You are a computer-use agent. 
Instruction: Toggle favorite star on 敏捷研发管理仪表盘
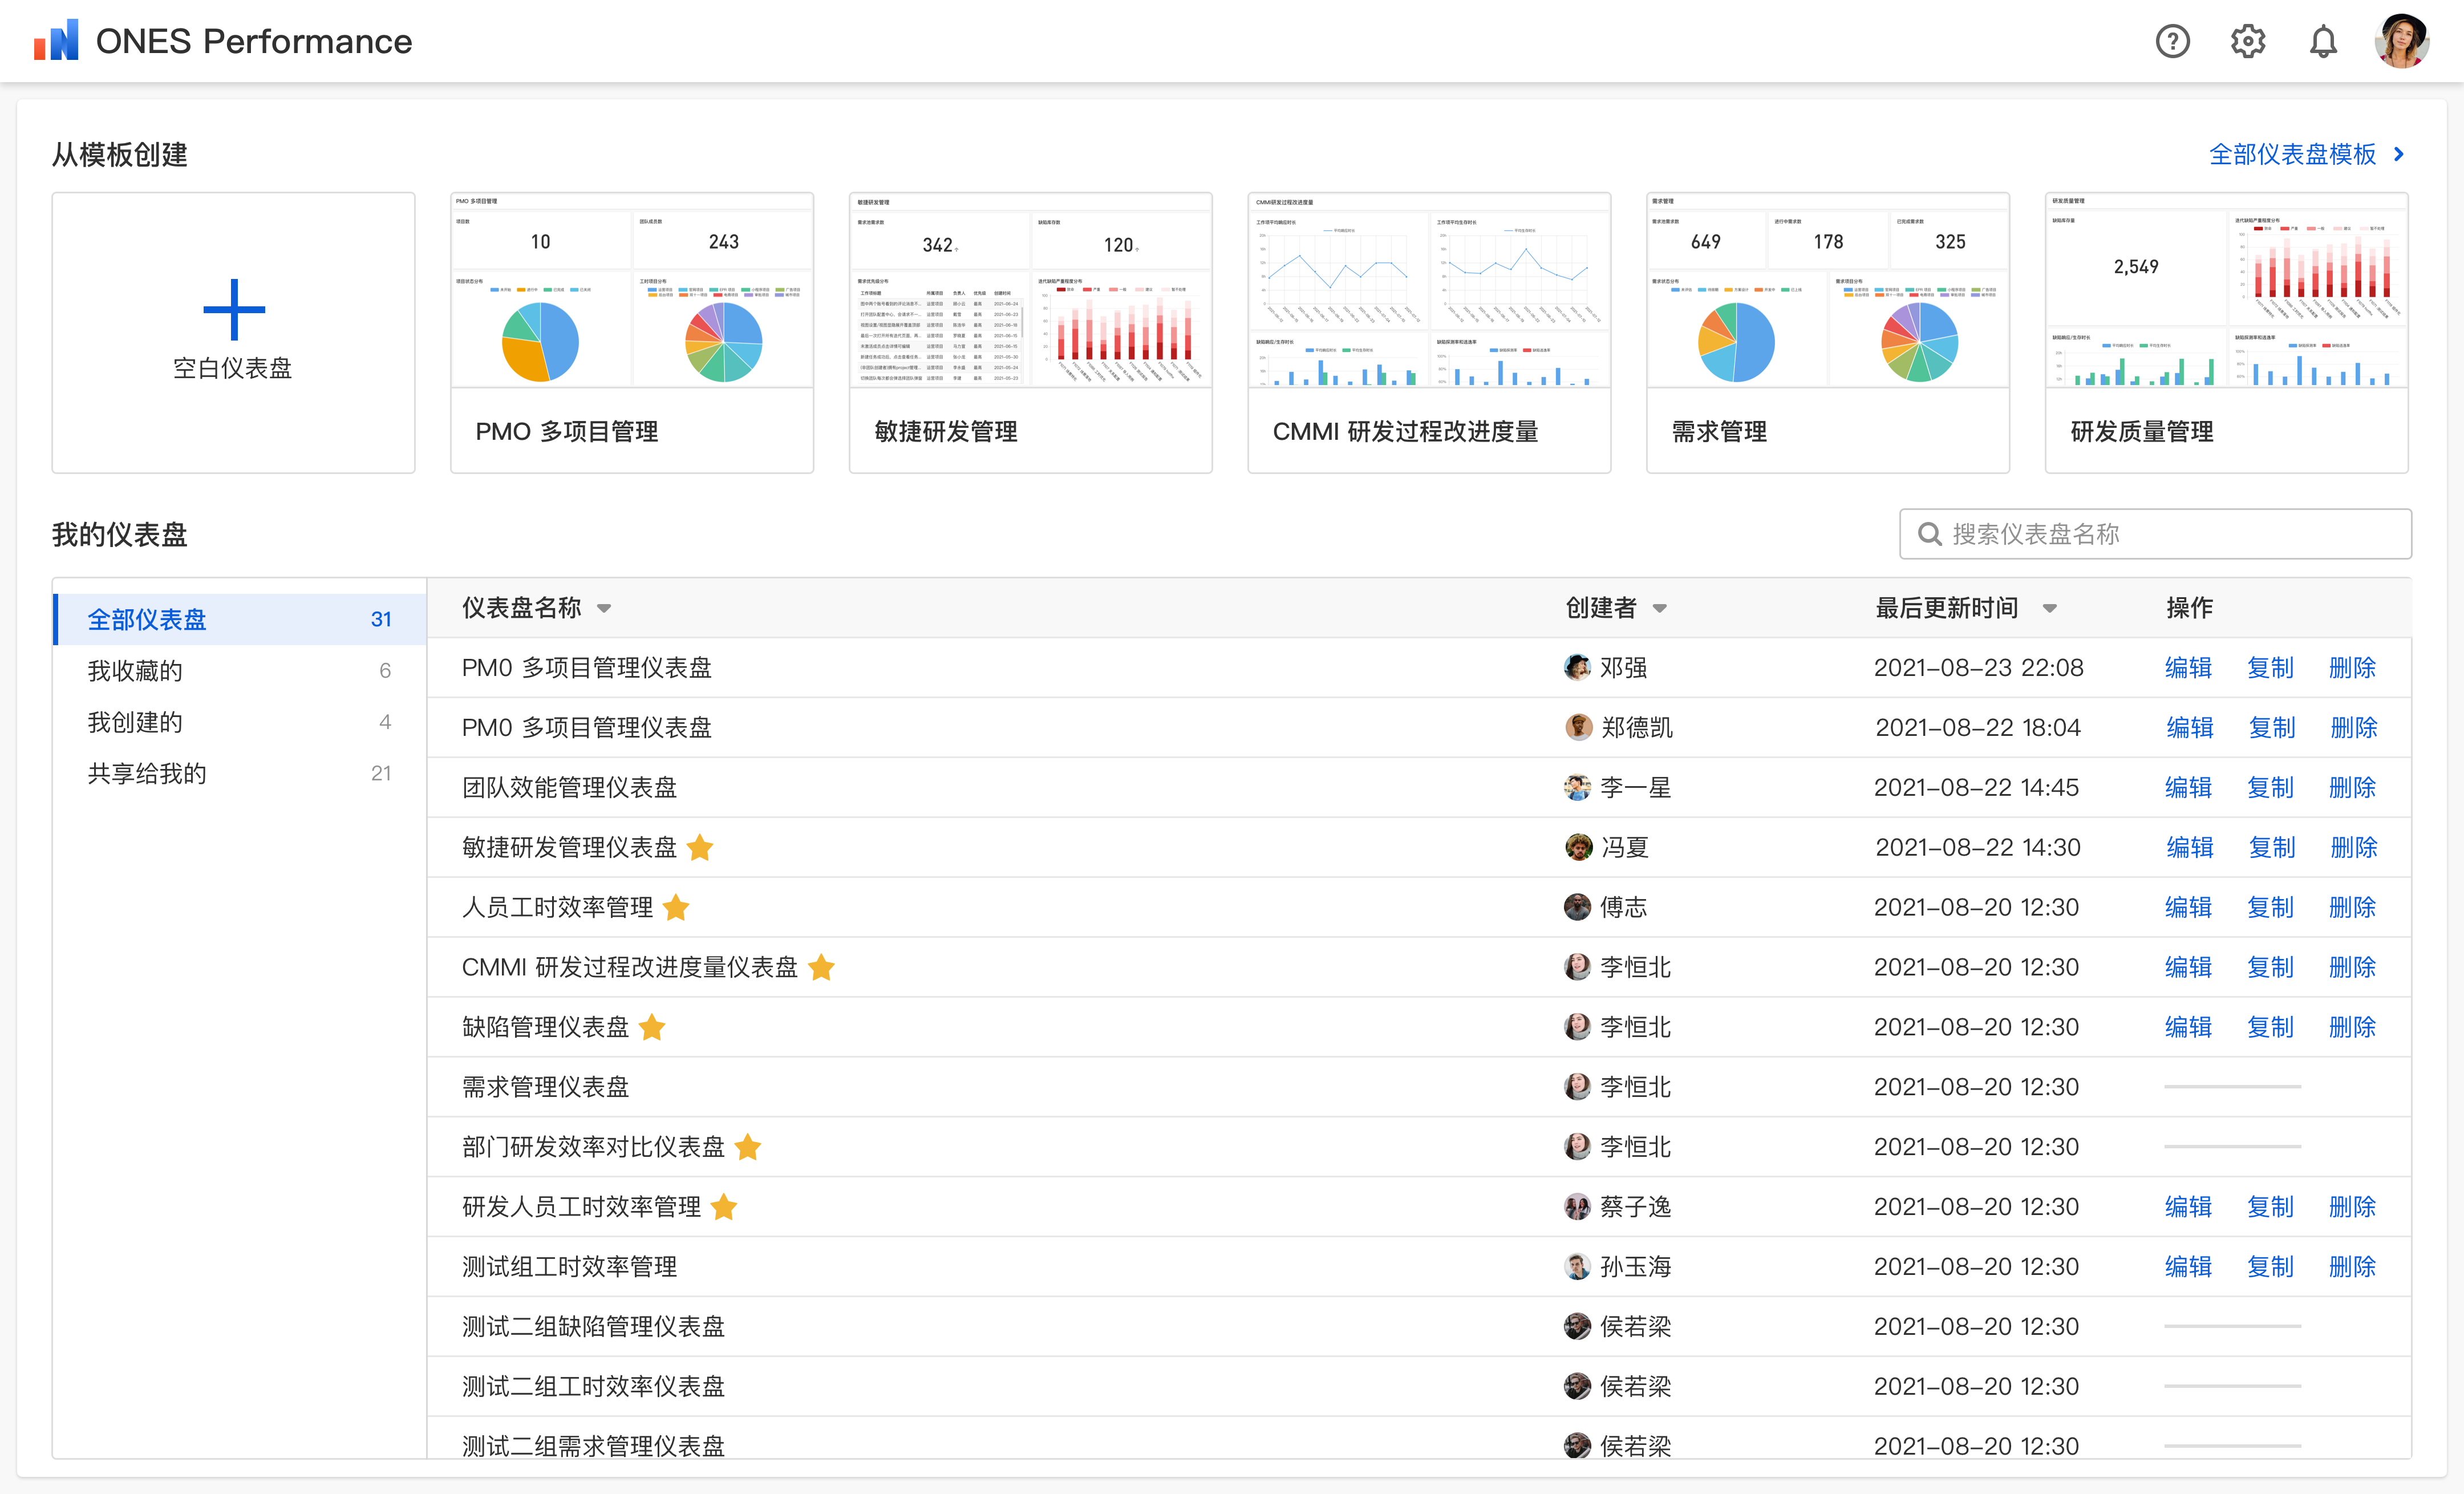click(x=700, y=847)
